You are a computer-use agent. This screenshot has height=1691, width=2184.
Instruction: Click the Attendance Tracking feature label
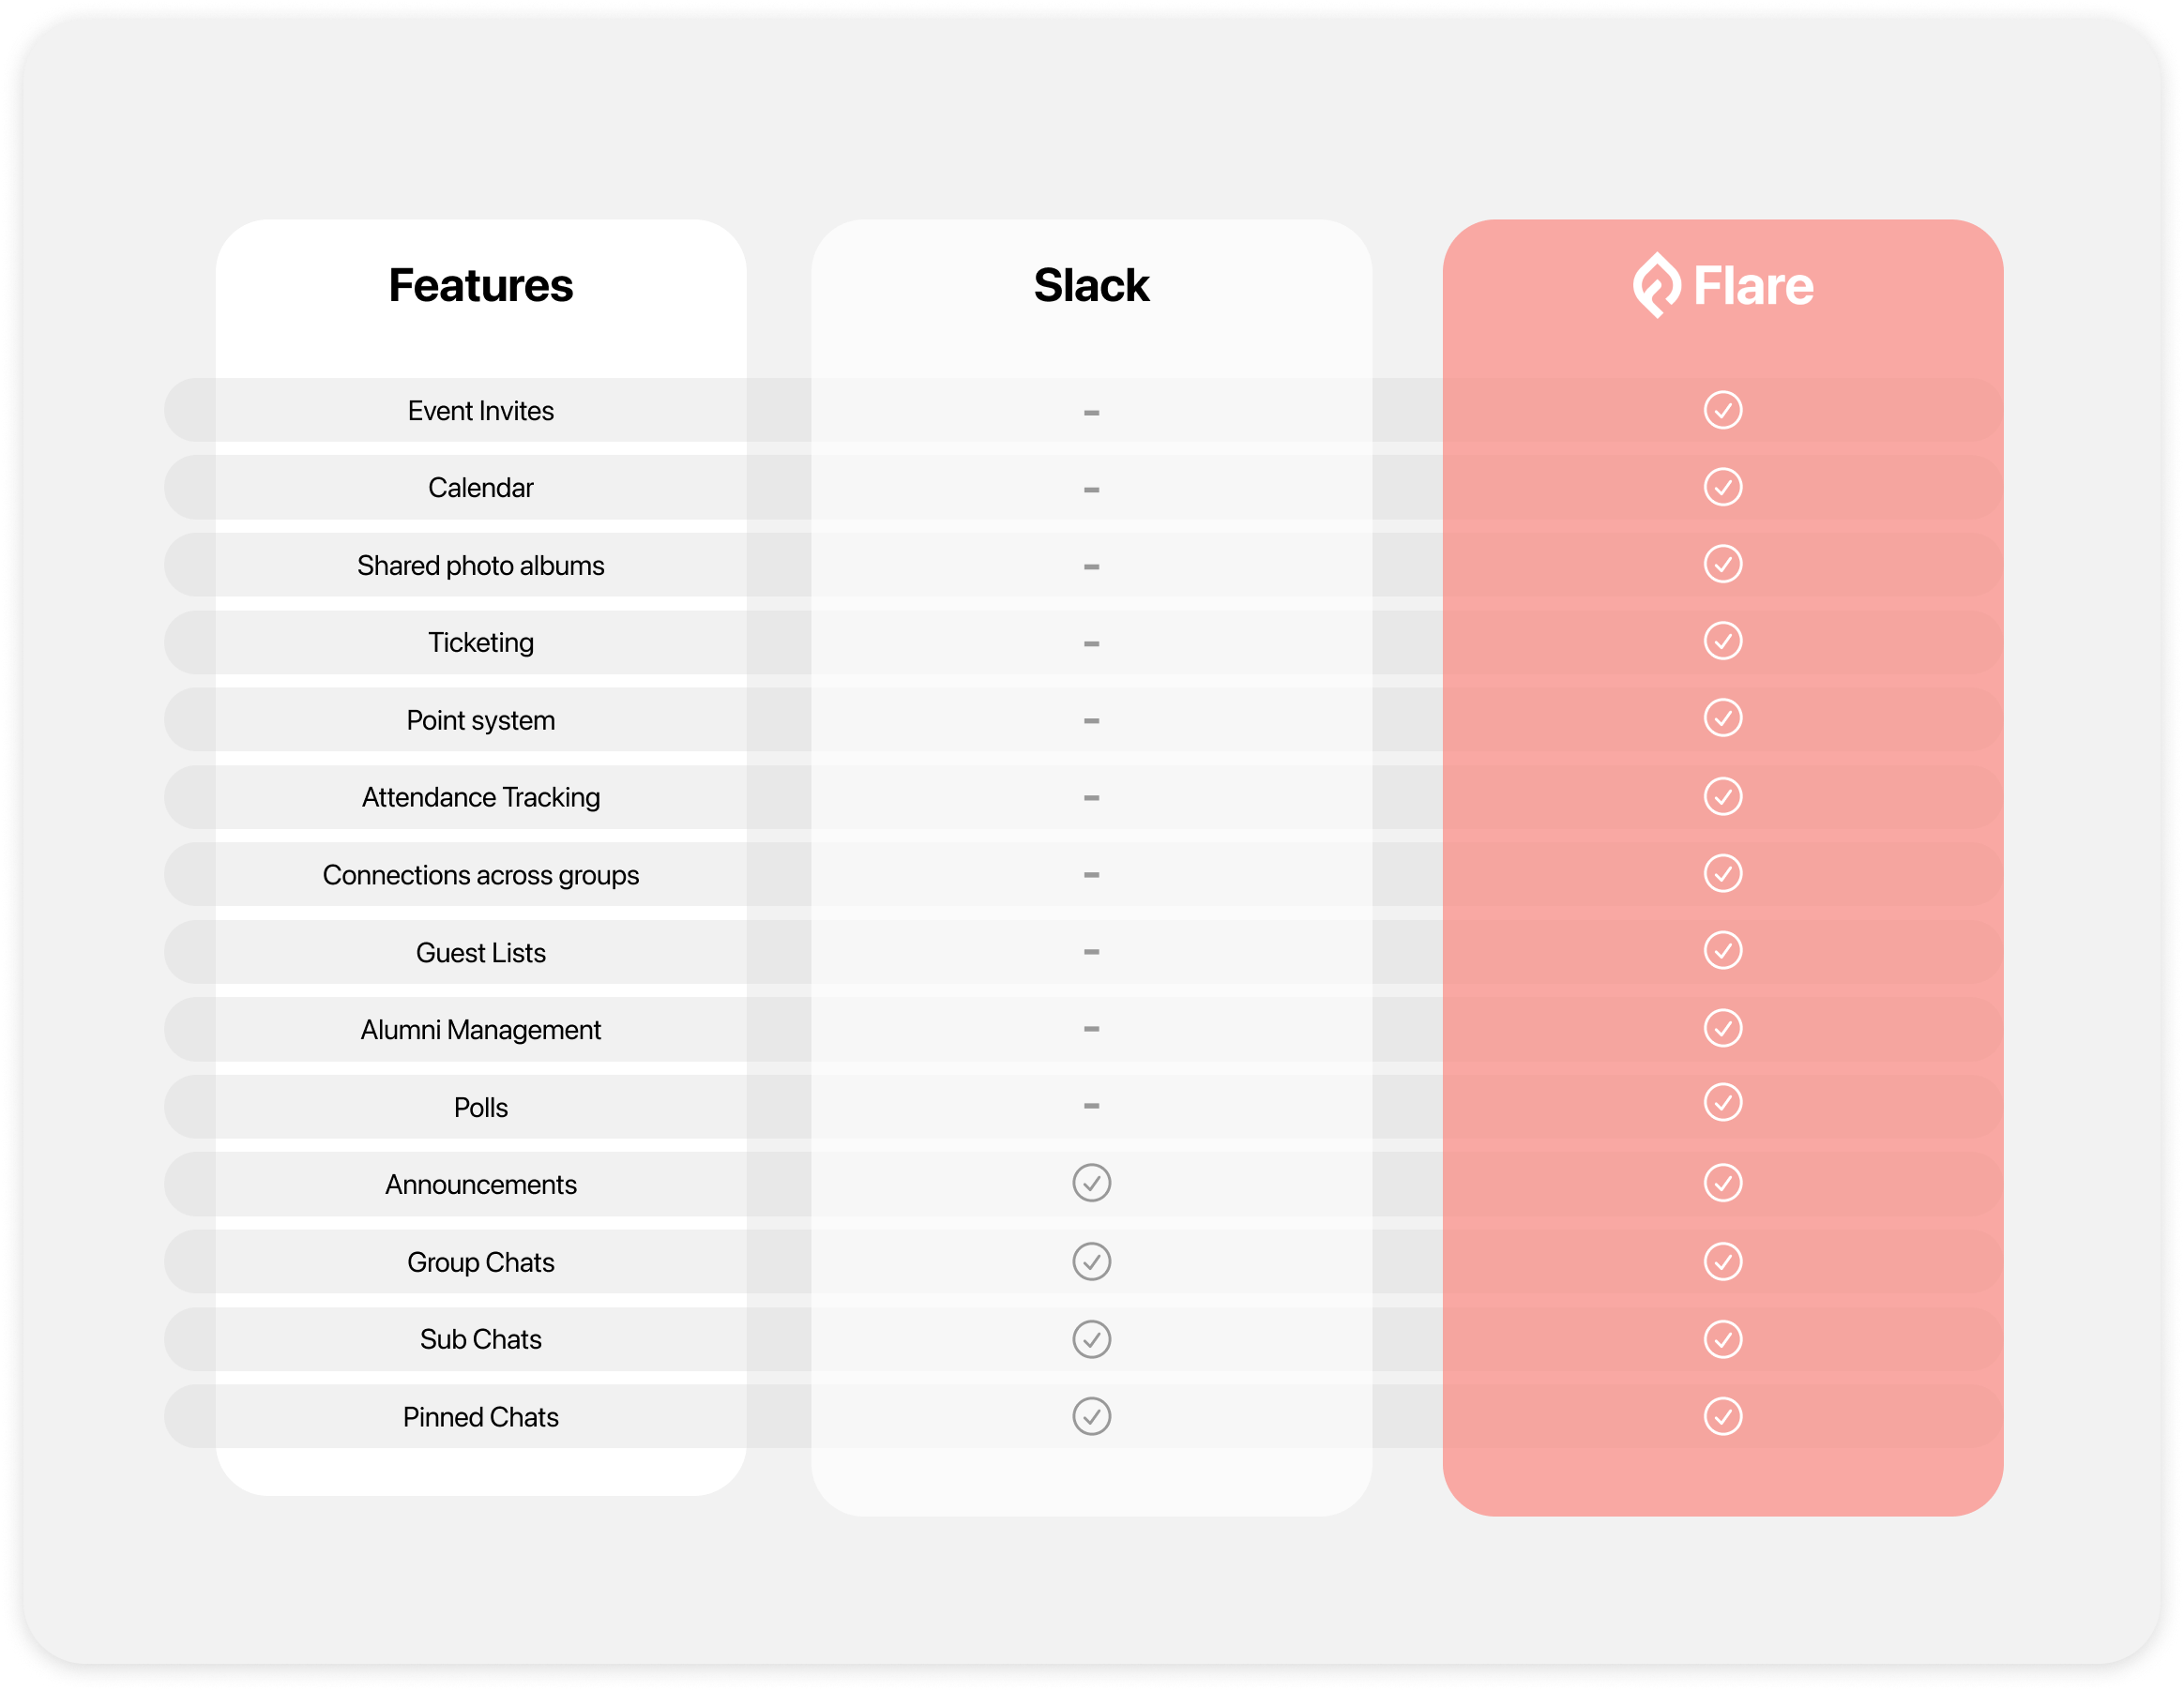point(481,797)
